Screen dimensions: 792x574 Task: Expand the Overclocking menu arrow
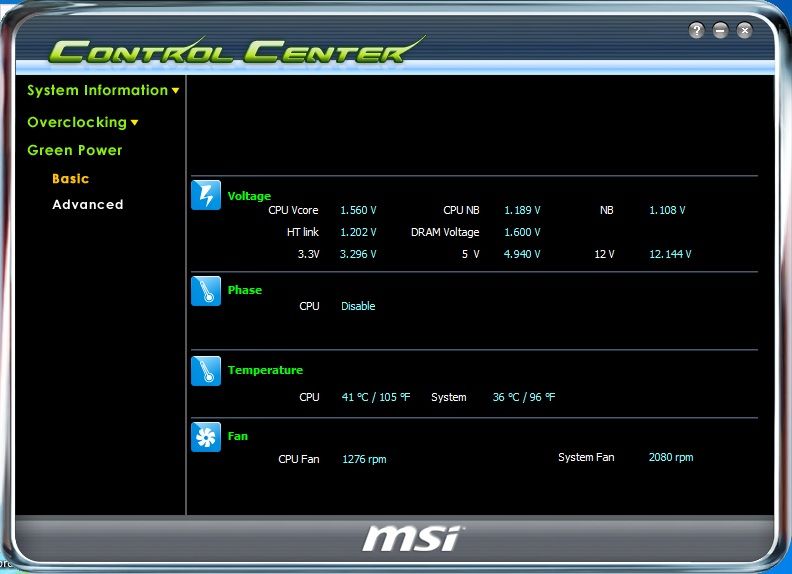[134, 122]
